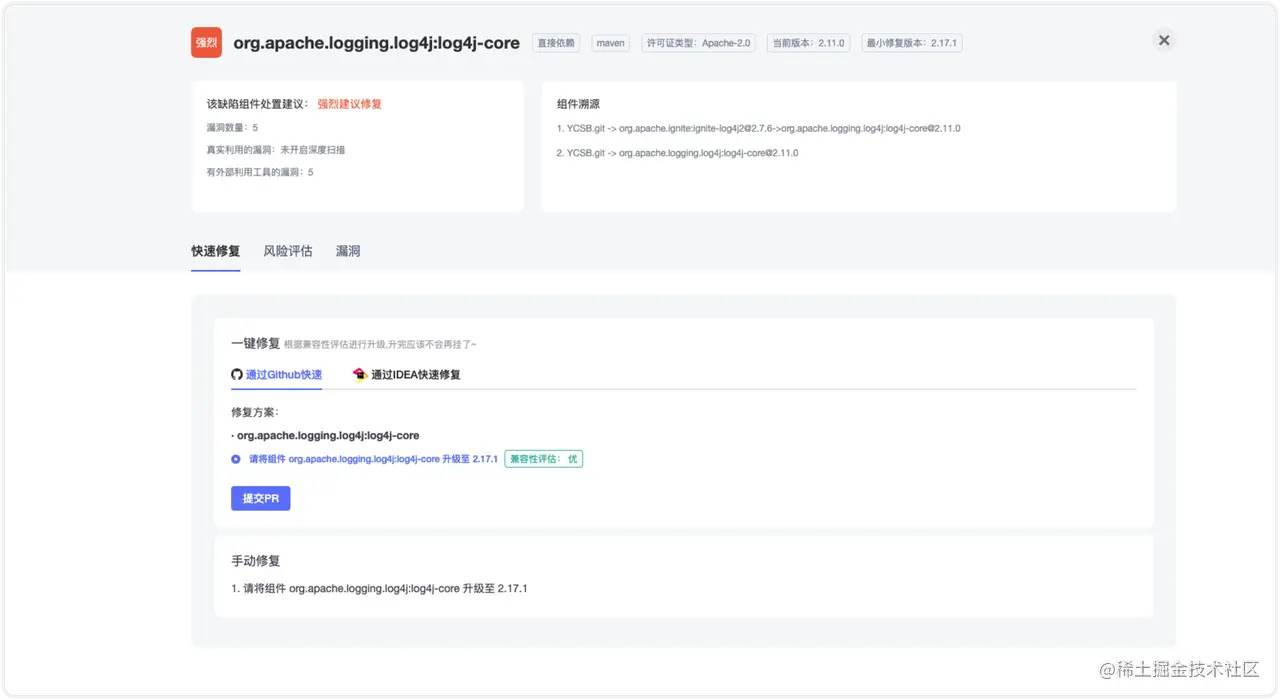Select the upgrade to 2.17.1 radio option
This screenshot has height=700, width=1280.
236,459
